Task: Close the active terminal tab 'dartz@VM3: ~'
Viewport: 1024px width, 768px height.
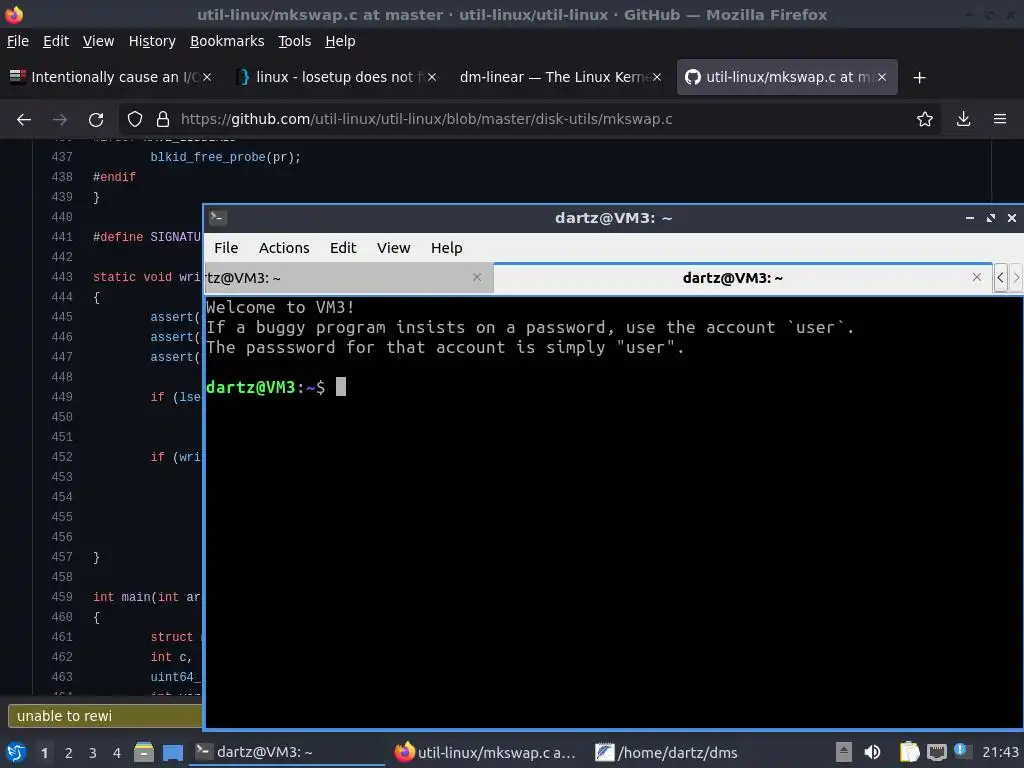Action: click(976, 278)
